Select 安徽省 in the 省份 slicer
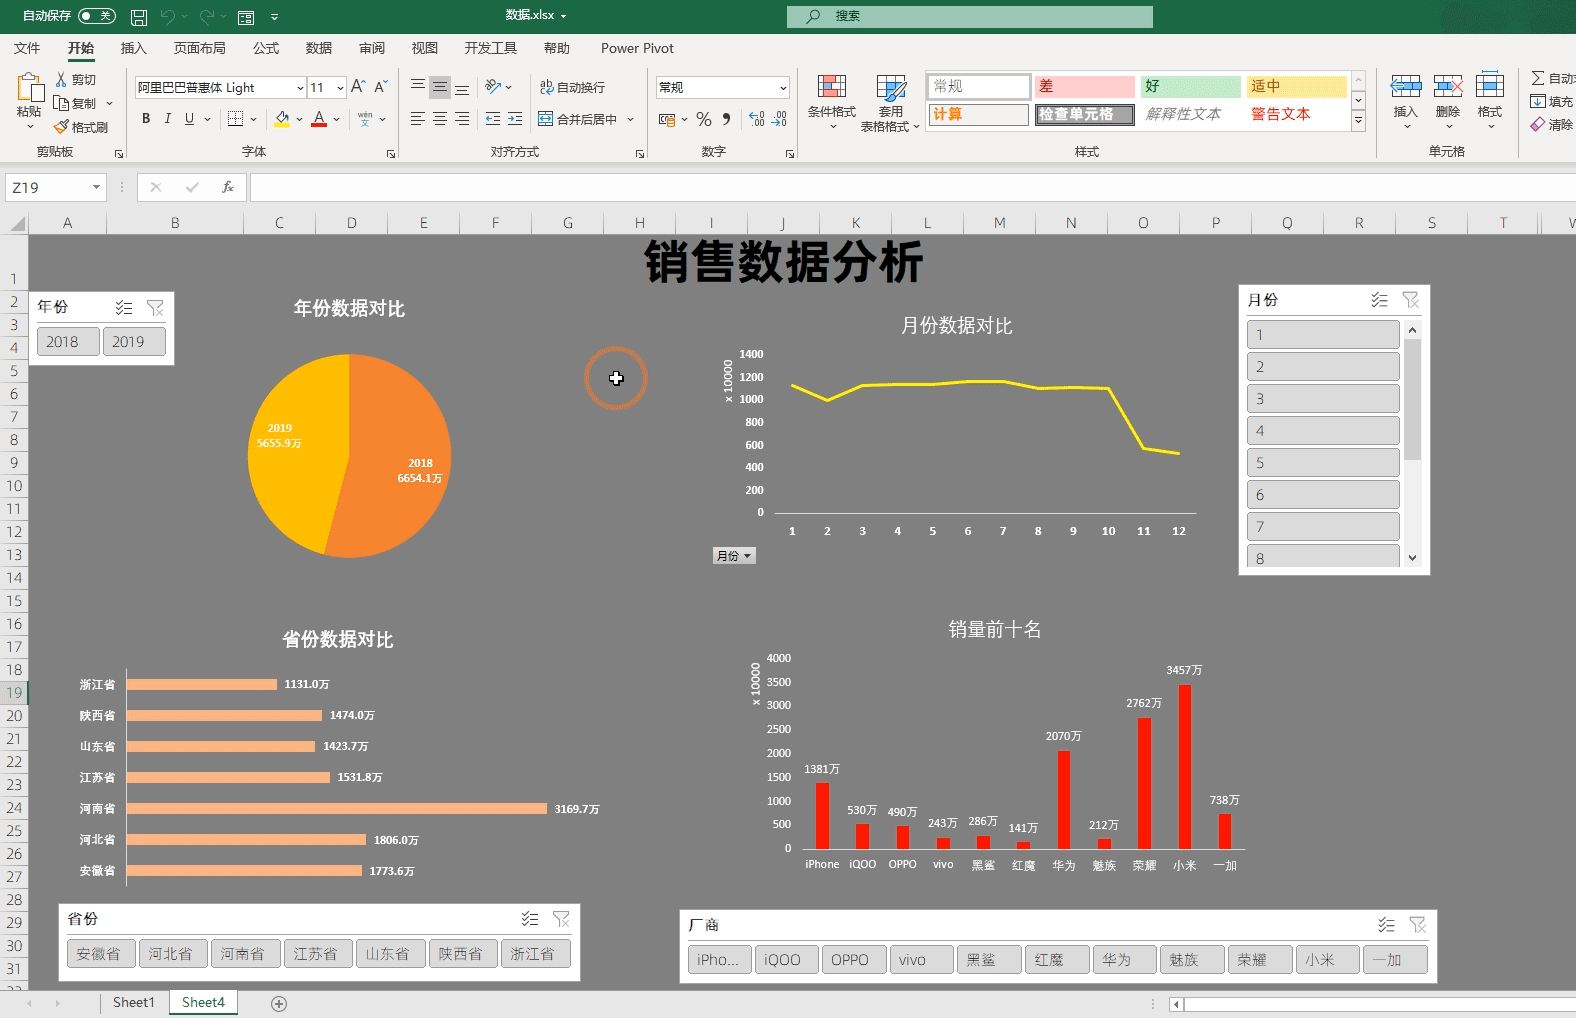 (x=99, y=954)
